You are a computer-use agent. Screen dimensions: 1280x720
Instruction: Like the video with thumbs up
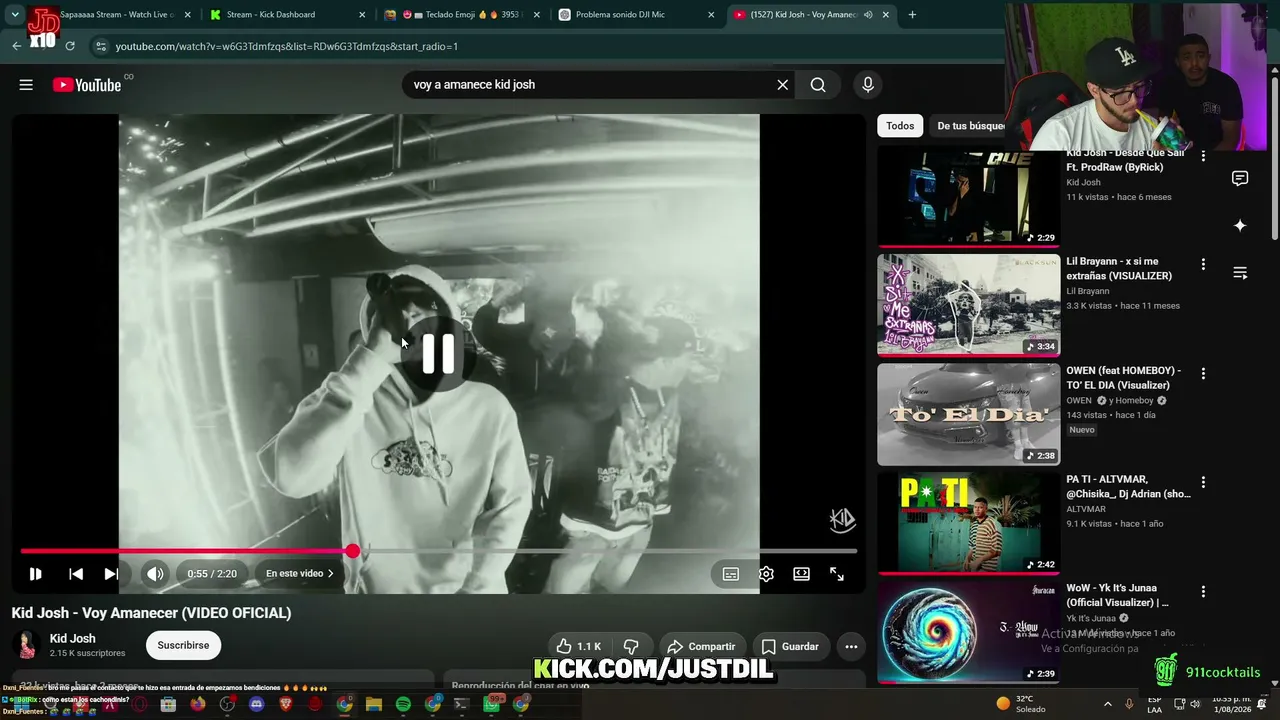578,647
